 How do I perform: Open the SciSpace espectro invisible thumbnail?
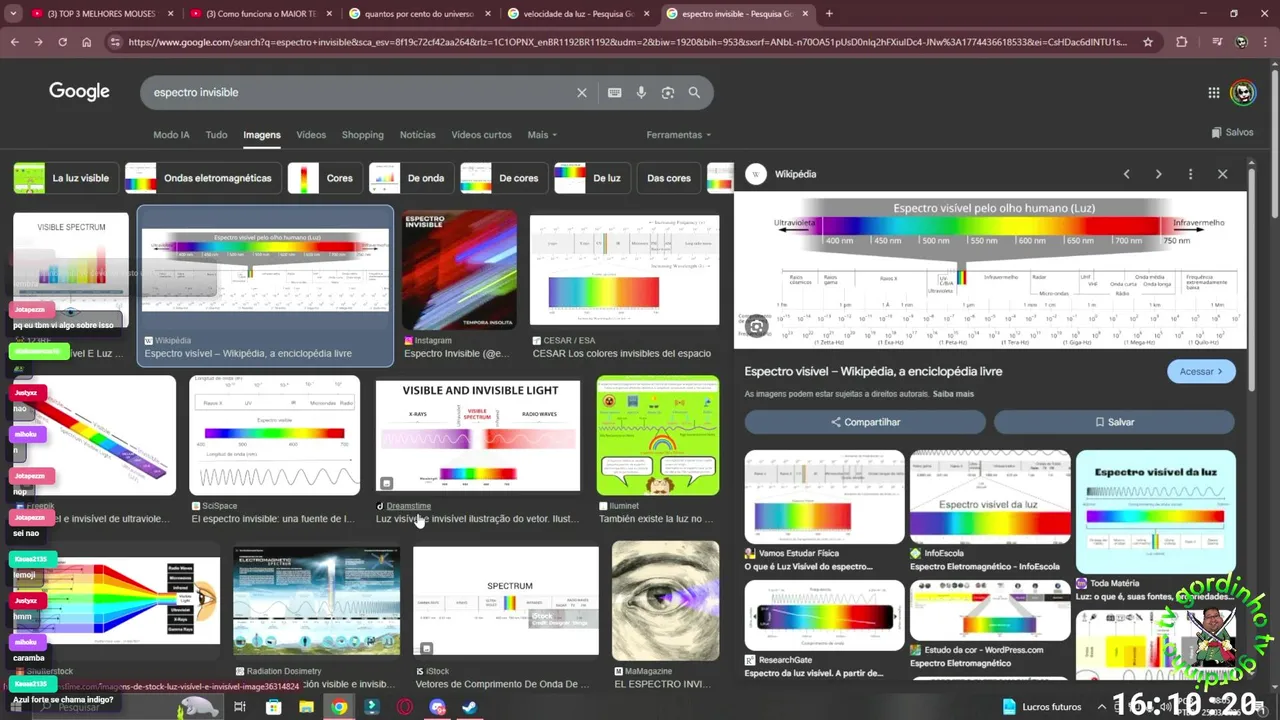(274, 435)
